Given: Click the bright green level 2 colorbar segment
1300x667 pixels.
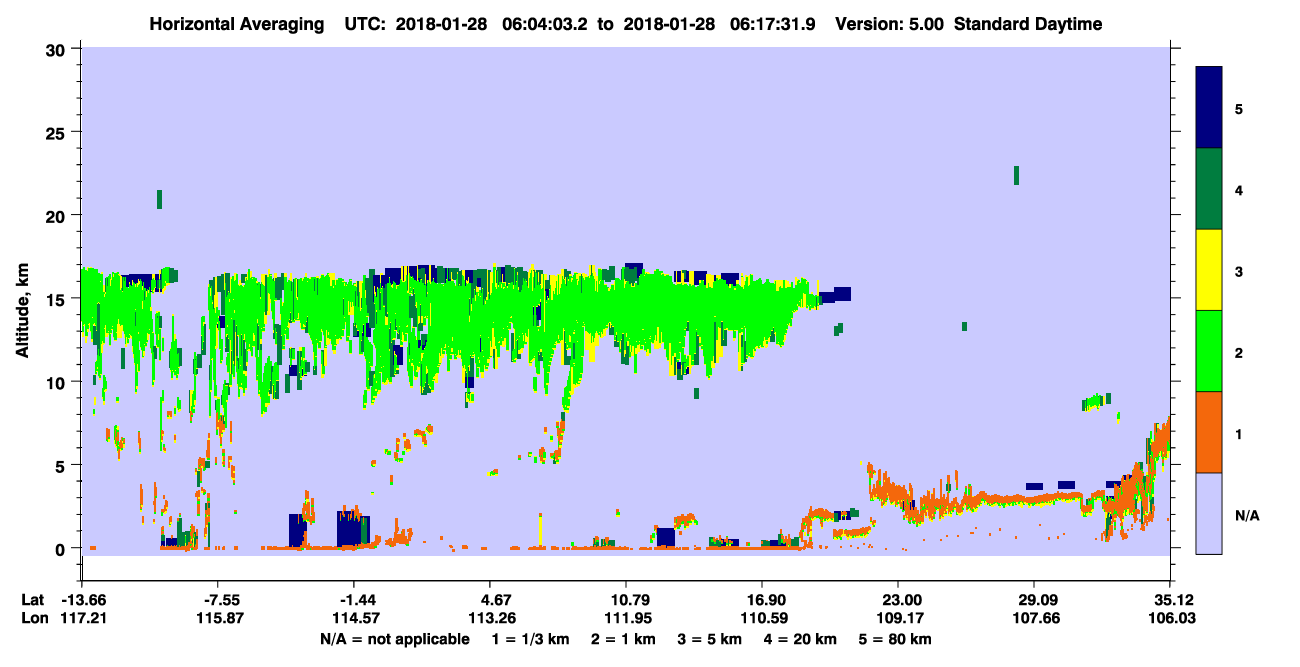Looking at the screenshot, I should 1209,351.
